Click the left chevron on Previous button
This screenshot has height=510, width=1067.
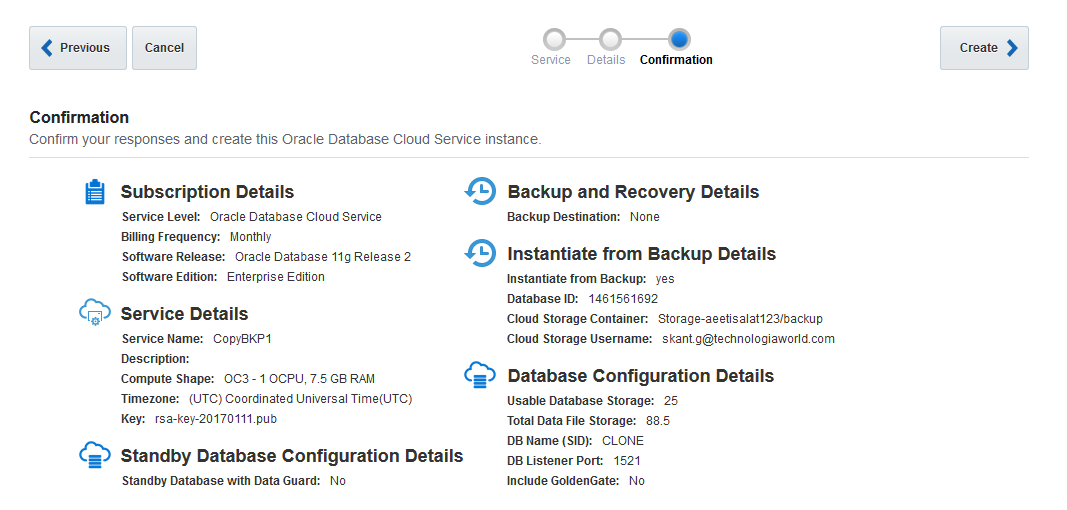pos(46,48)
